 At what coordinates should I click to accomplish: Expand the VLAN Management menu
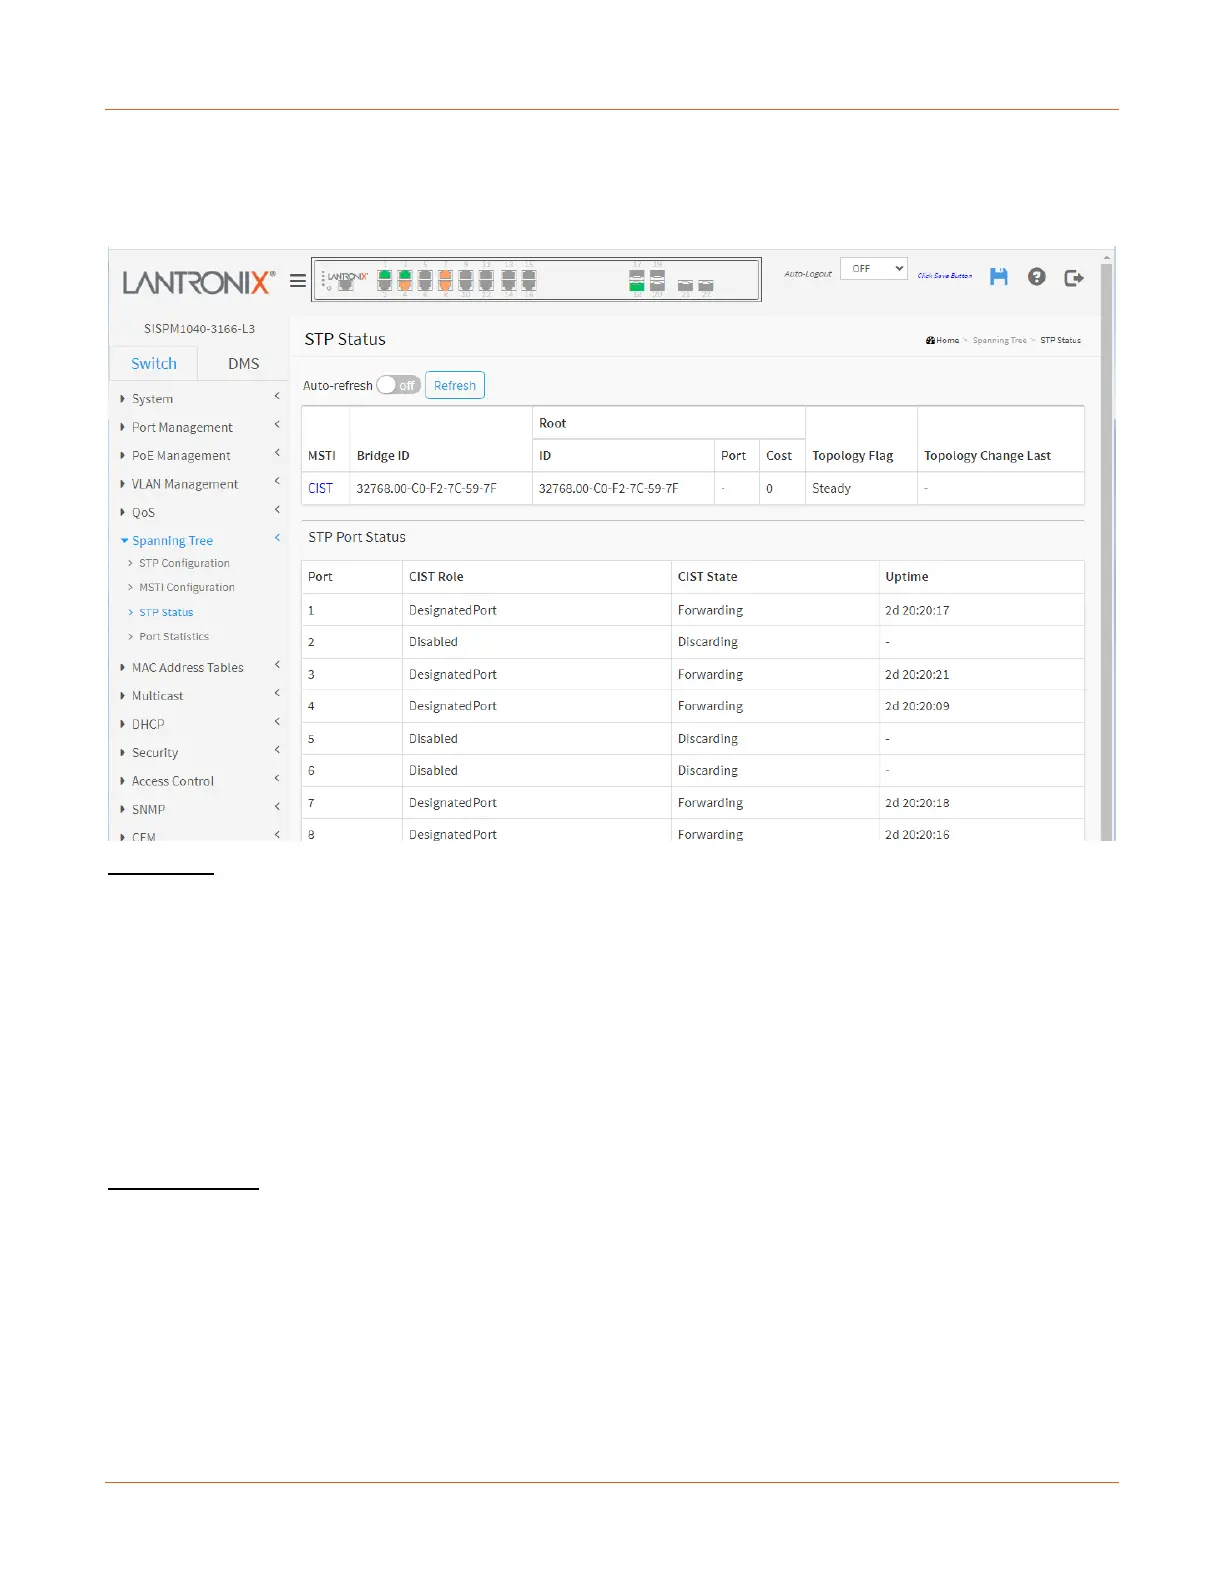[x=199, y=484]
